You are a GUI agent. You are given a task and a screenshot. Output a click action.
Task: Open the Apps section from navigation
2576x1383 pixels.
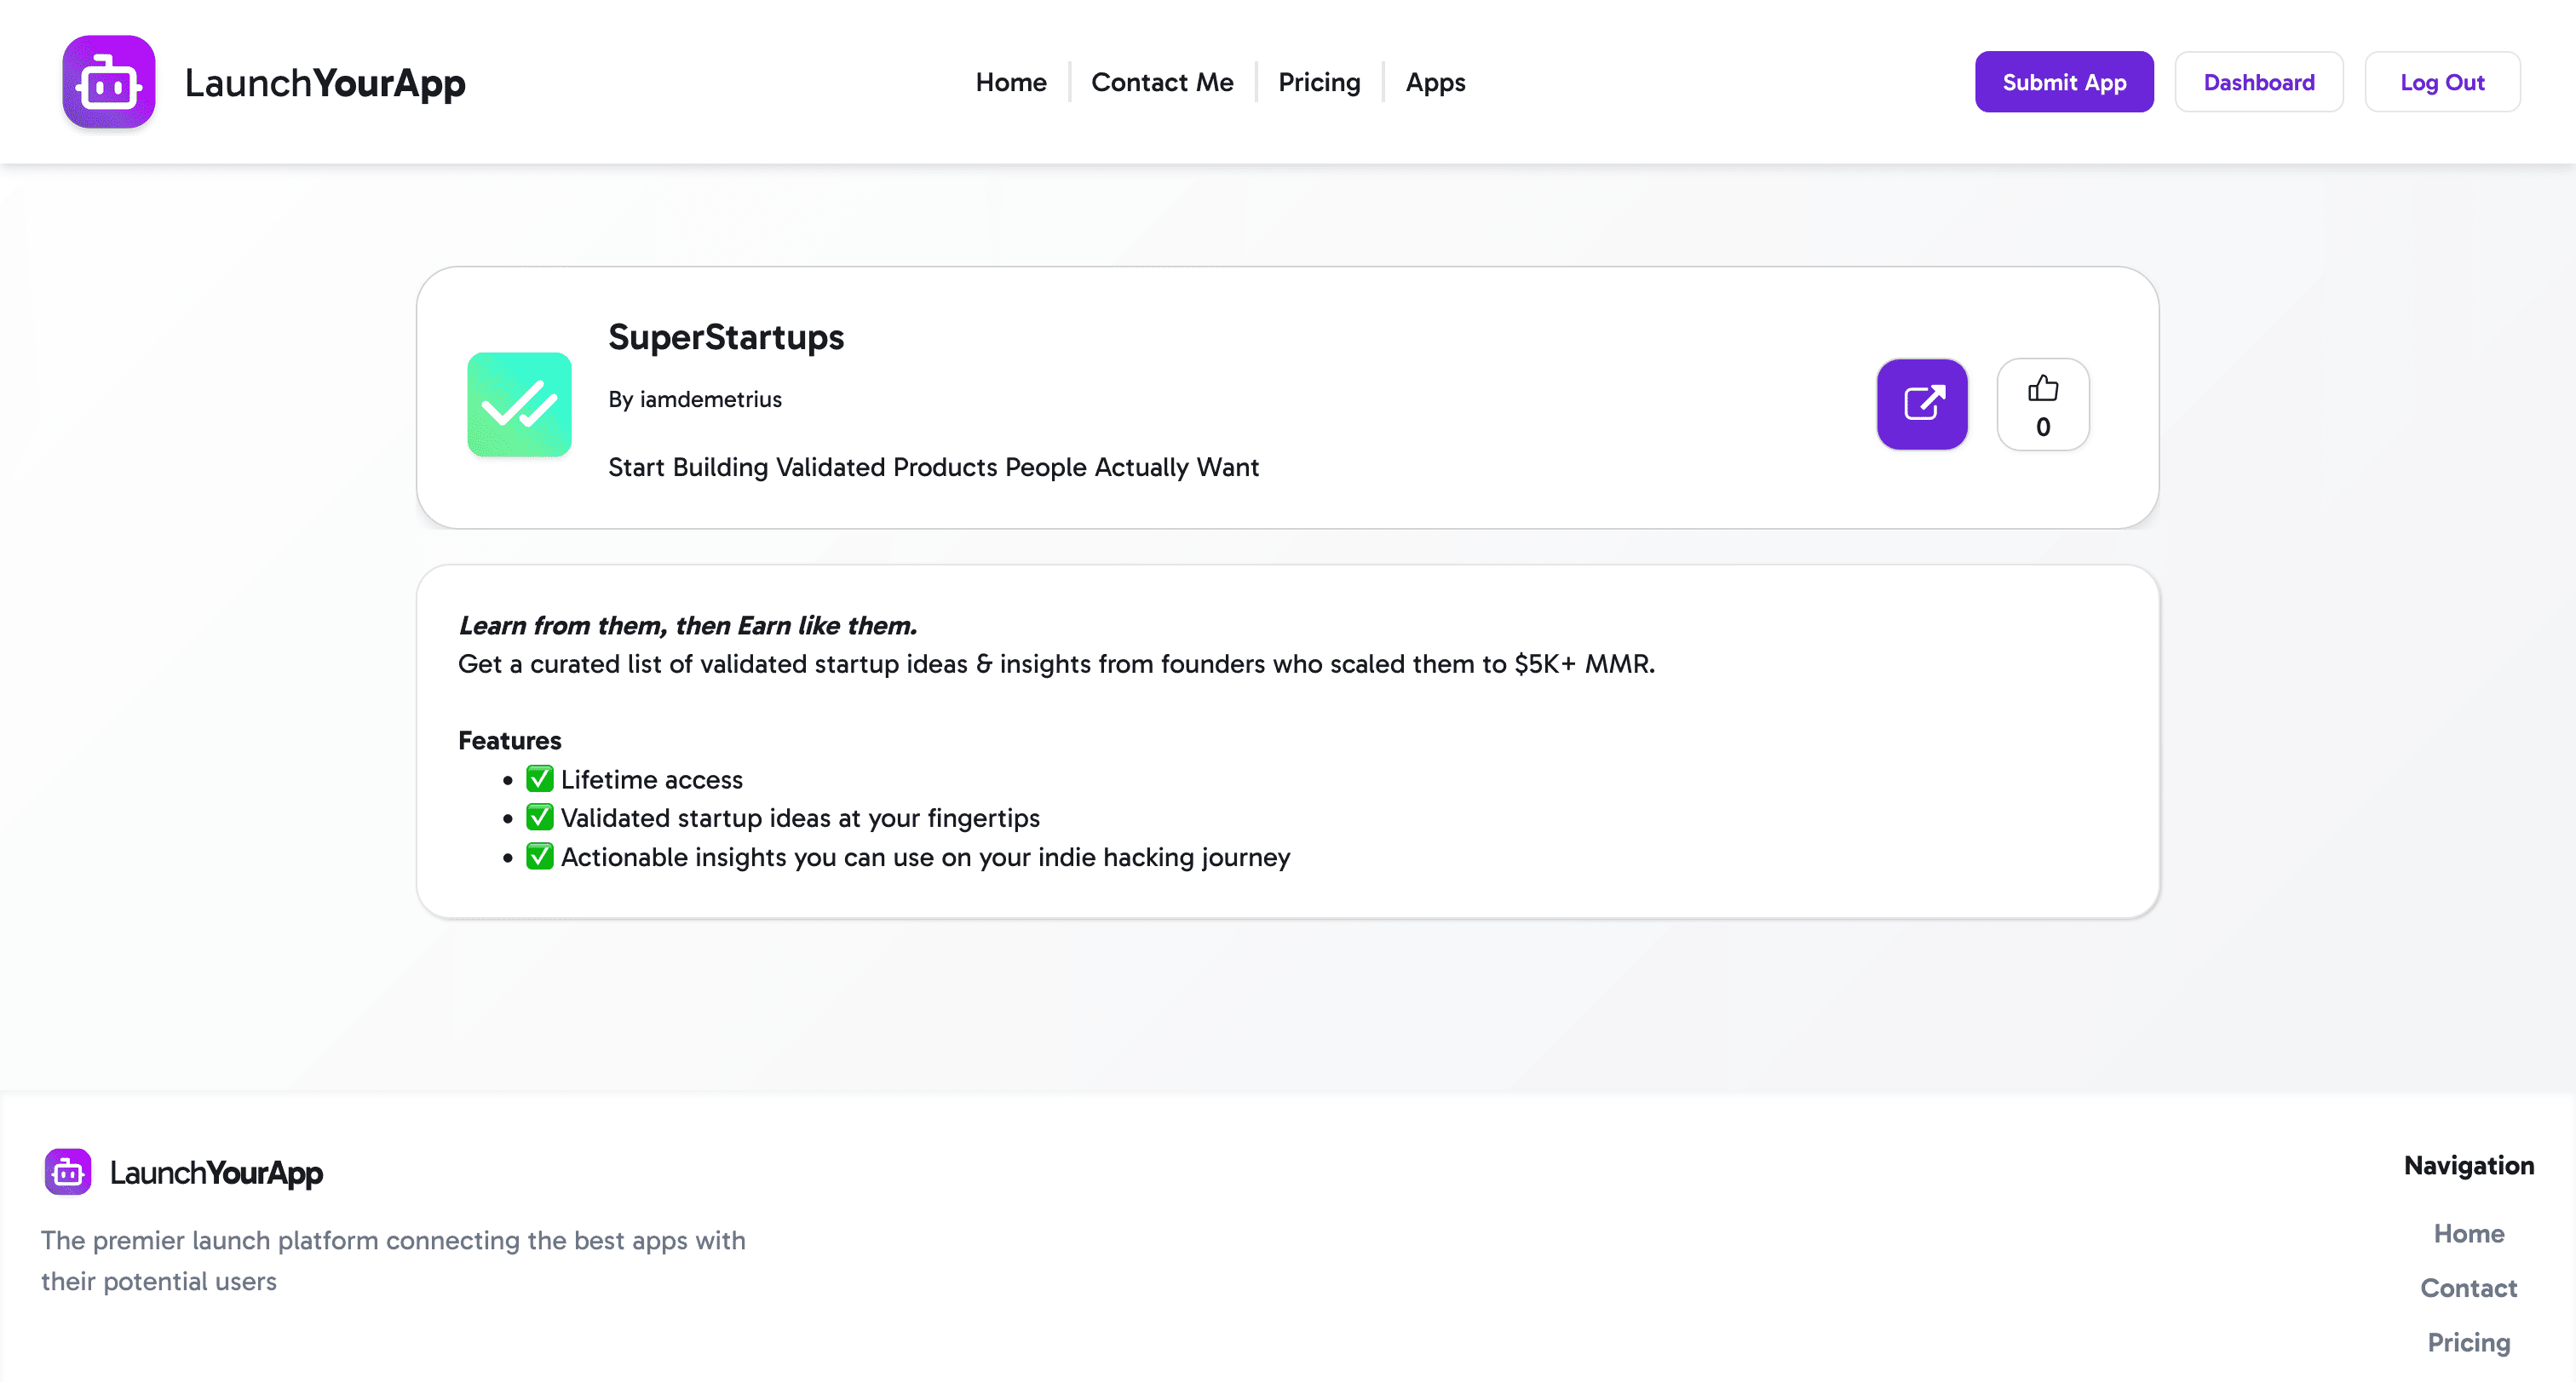click(x=1435, y=82)
